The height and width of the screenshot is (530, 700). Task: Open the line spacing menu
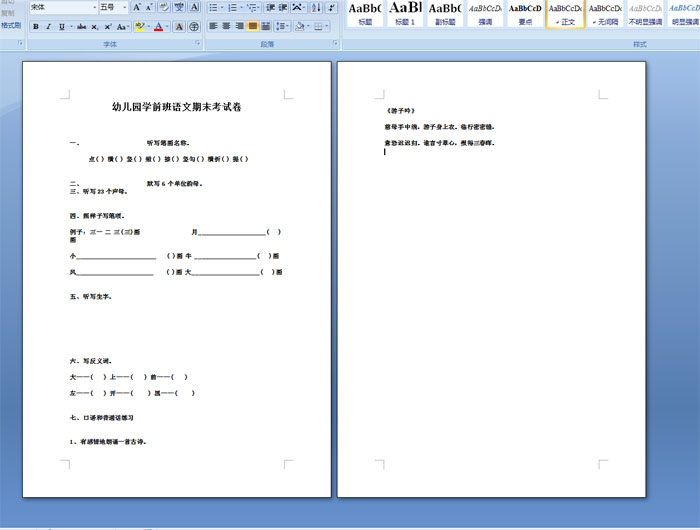tap(282, 27)
